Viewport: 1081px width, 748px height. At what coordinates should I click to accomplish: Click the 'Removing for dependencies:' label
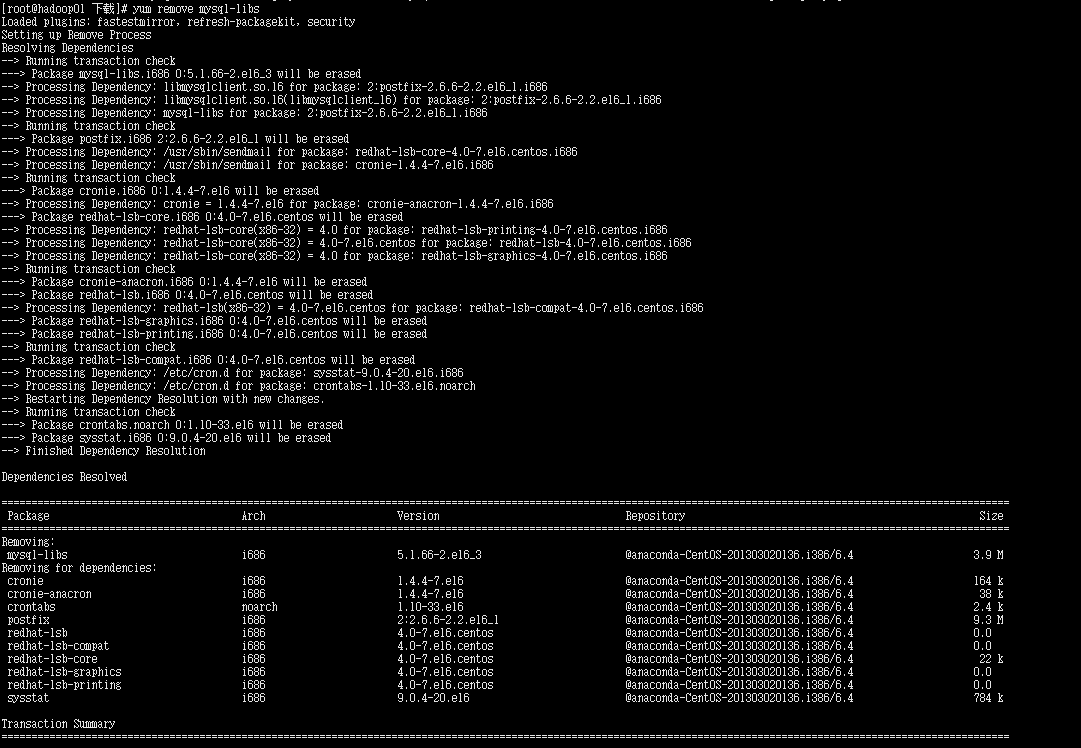[79, 569]
